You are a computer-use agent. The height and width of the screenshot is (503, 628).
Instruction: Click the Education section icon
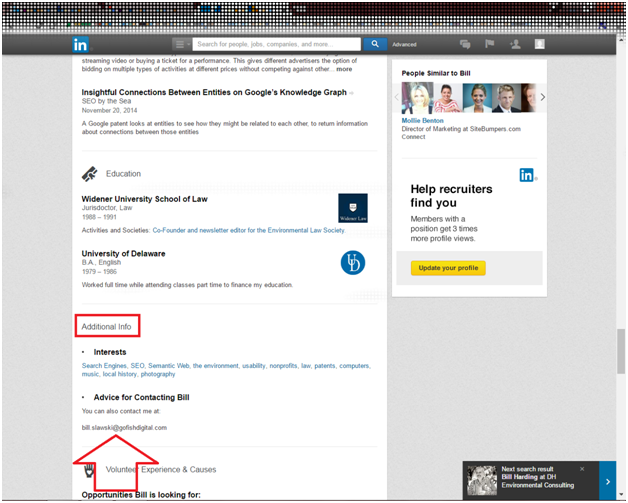[89, 174]
